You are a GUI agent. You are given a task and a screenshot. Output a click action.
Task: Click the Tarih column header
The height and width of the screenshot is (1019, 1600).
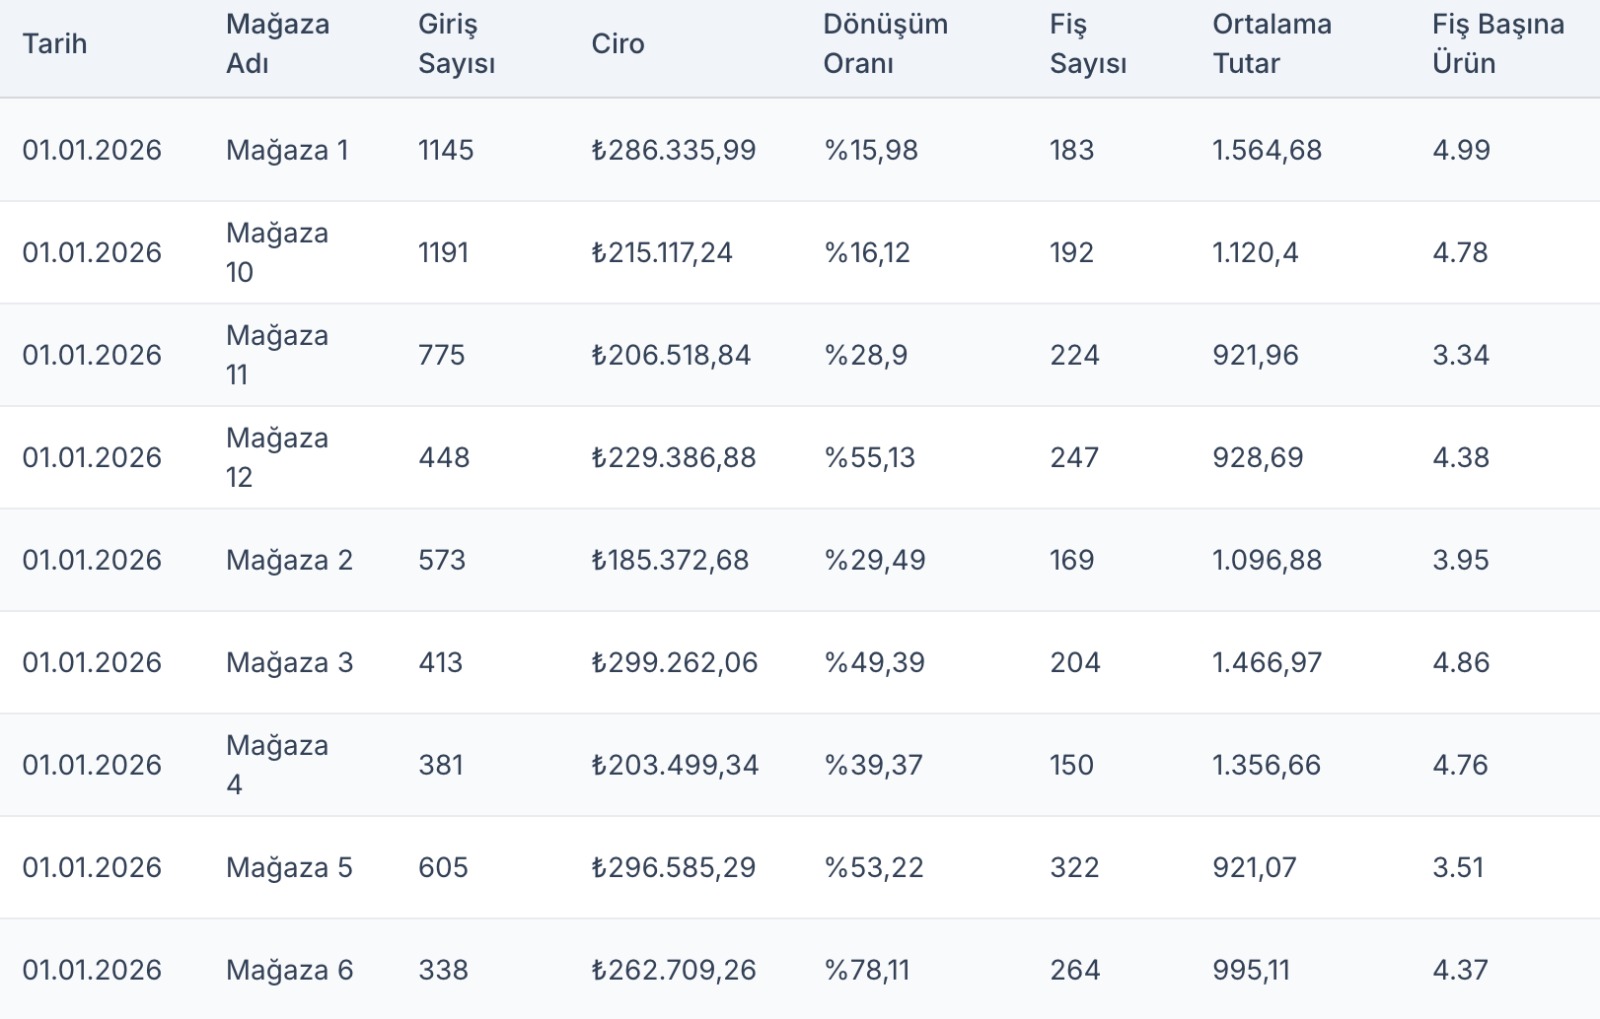(55, 44)
